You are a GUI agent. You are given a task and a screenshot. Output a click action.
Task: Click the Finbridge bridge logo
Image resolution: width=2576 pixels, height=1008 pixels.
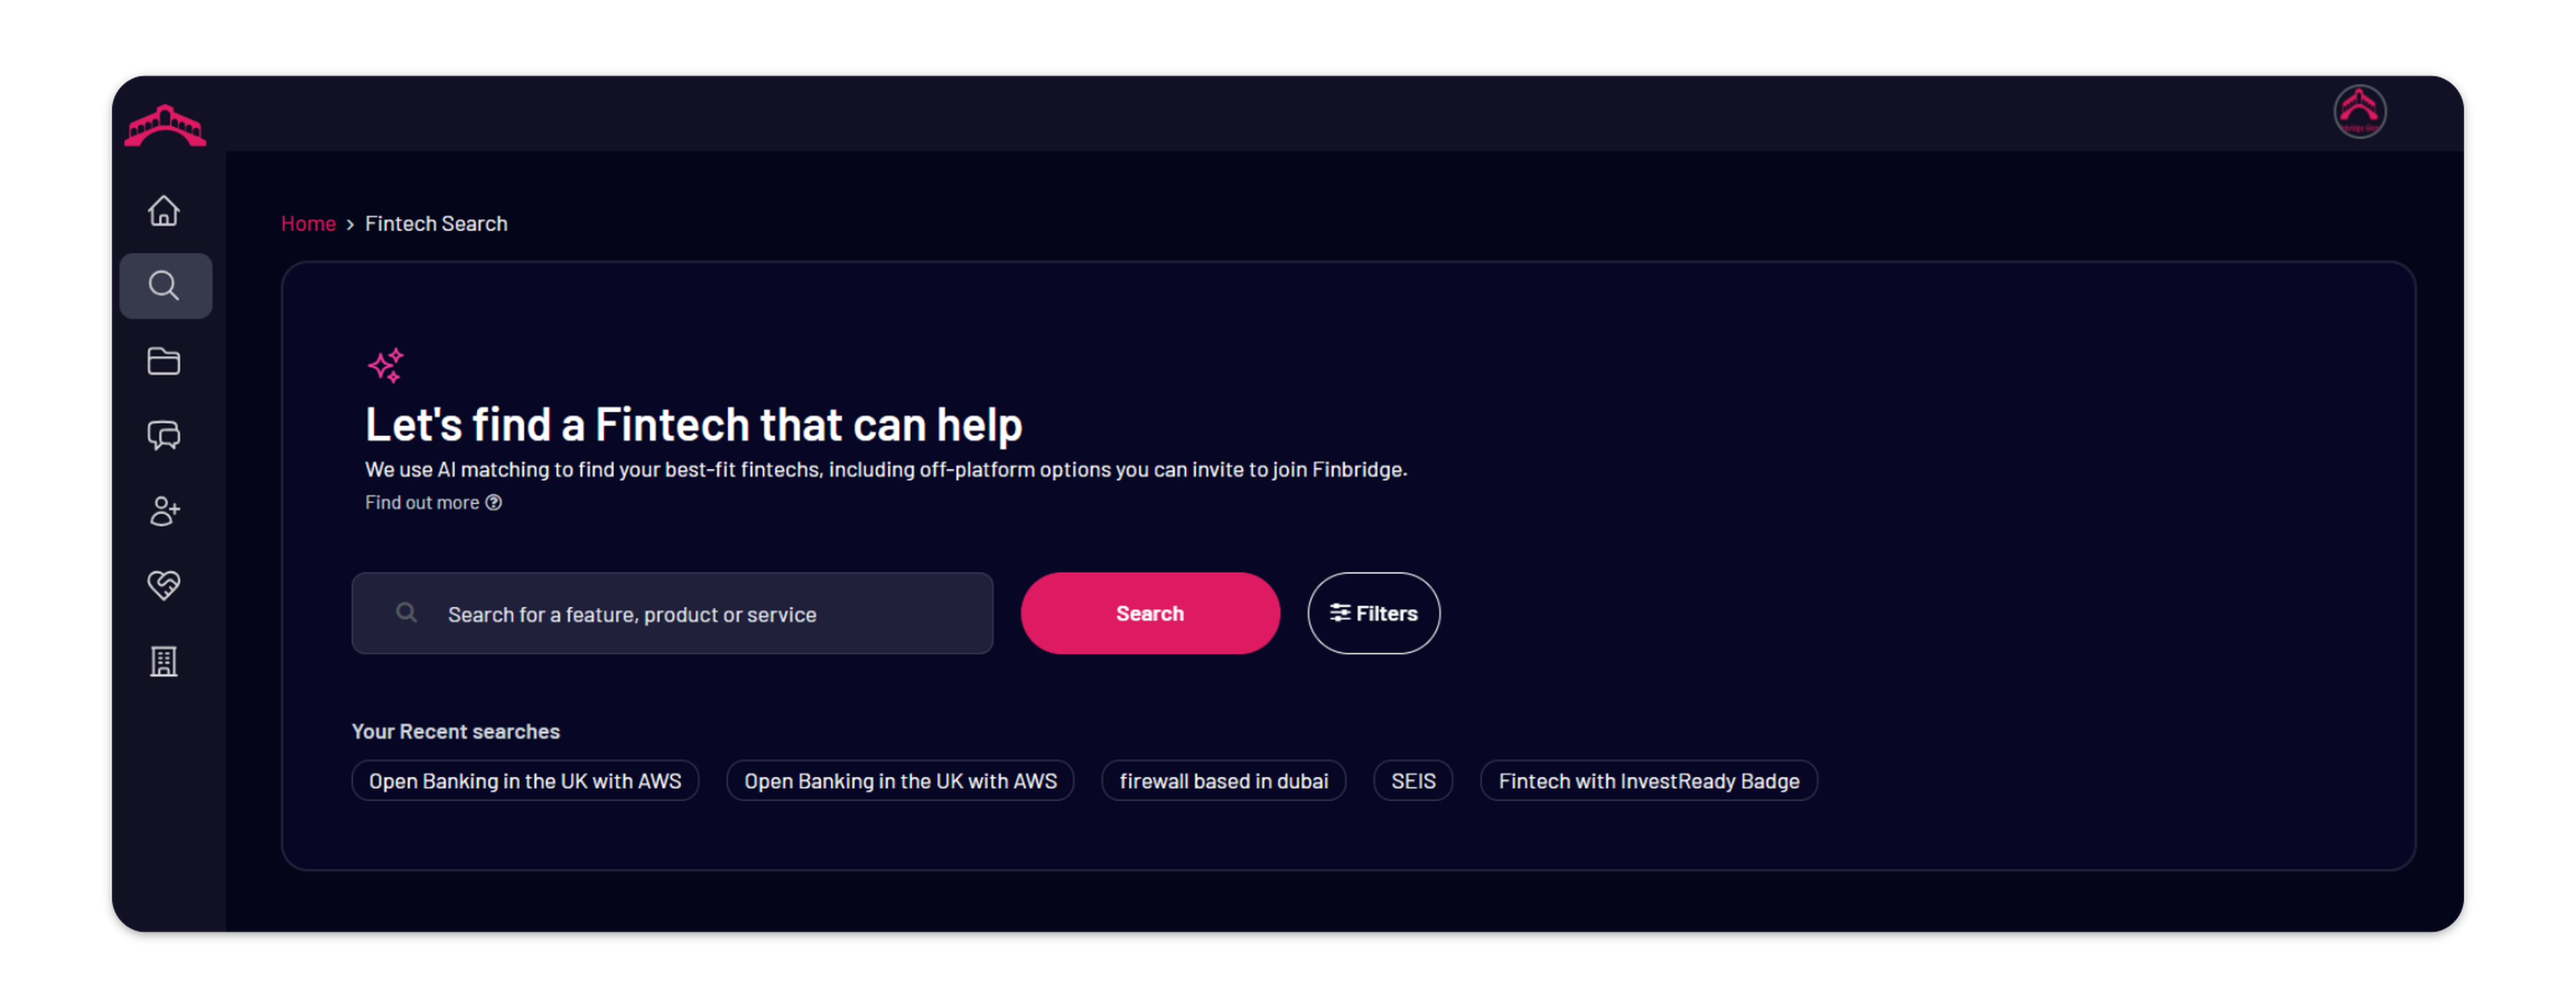pyautogui.click(x=165, y=126)
